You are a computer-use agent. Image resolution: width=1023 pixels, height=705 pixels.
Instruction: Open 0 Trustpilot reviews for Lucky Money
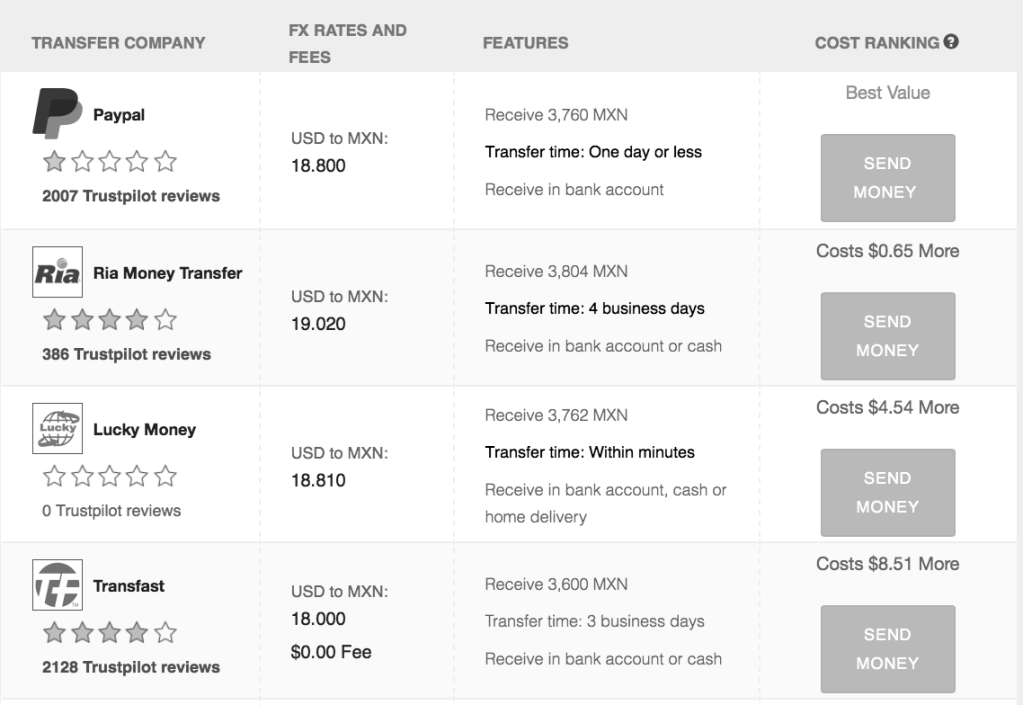[111, 511]
